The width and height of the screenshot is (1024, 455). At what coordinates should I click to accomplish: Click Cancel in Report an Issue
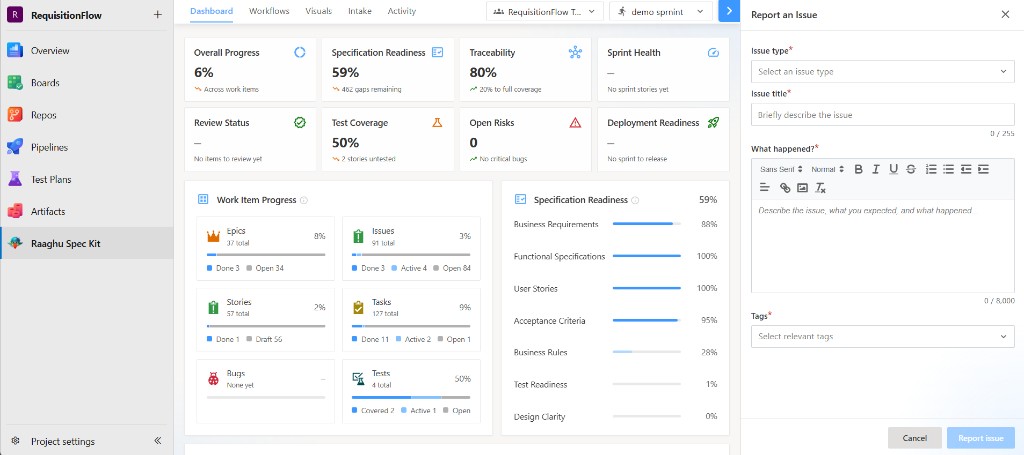pos(915,438)
